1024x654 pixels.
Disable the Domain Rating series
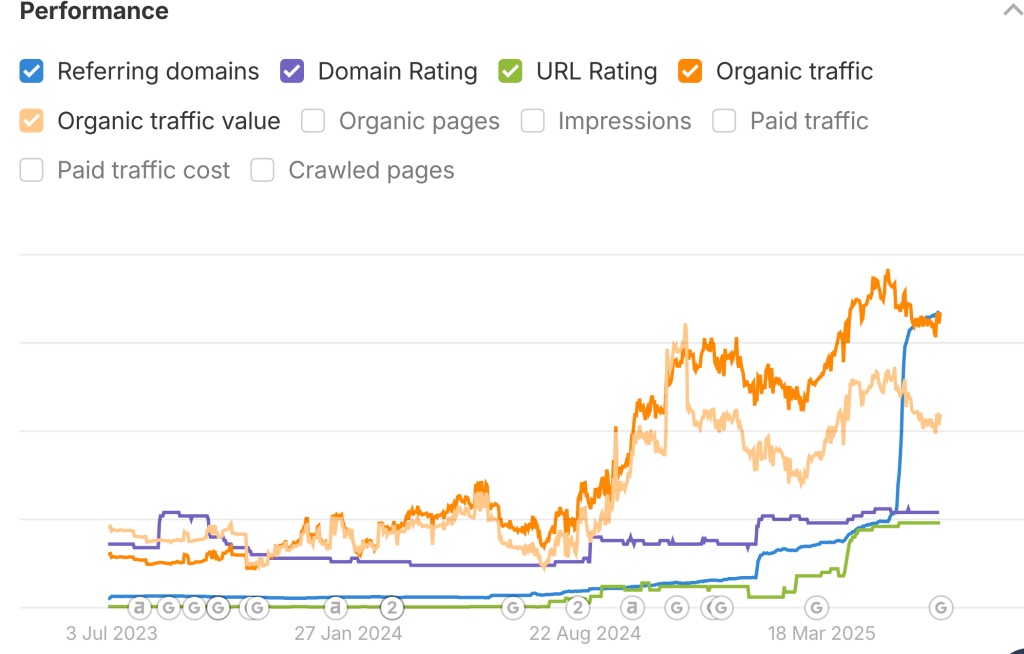[x=292, y=72]
